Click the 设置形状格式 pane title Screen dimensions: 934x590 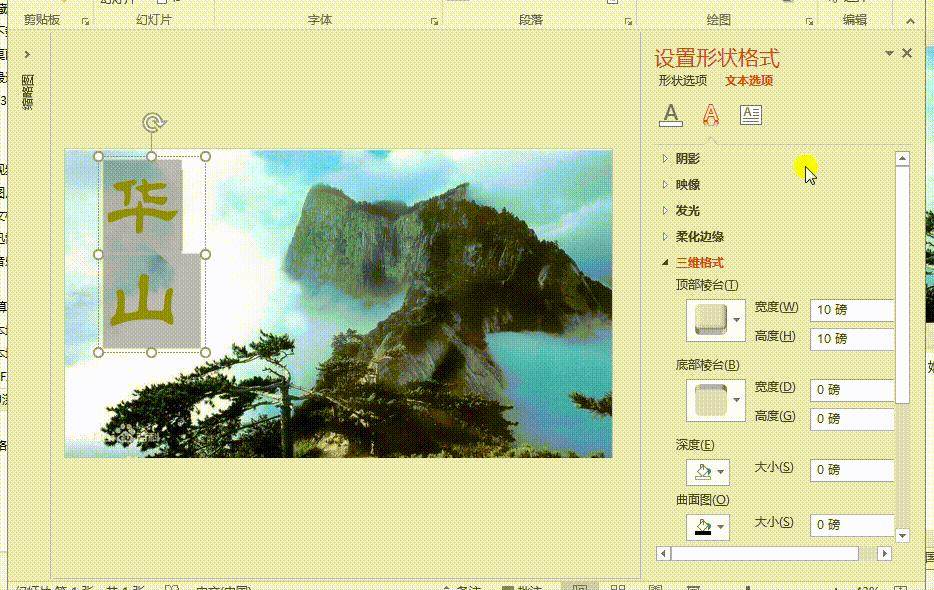717,58
